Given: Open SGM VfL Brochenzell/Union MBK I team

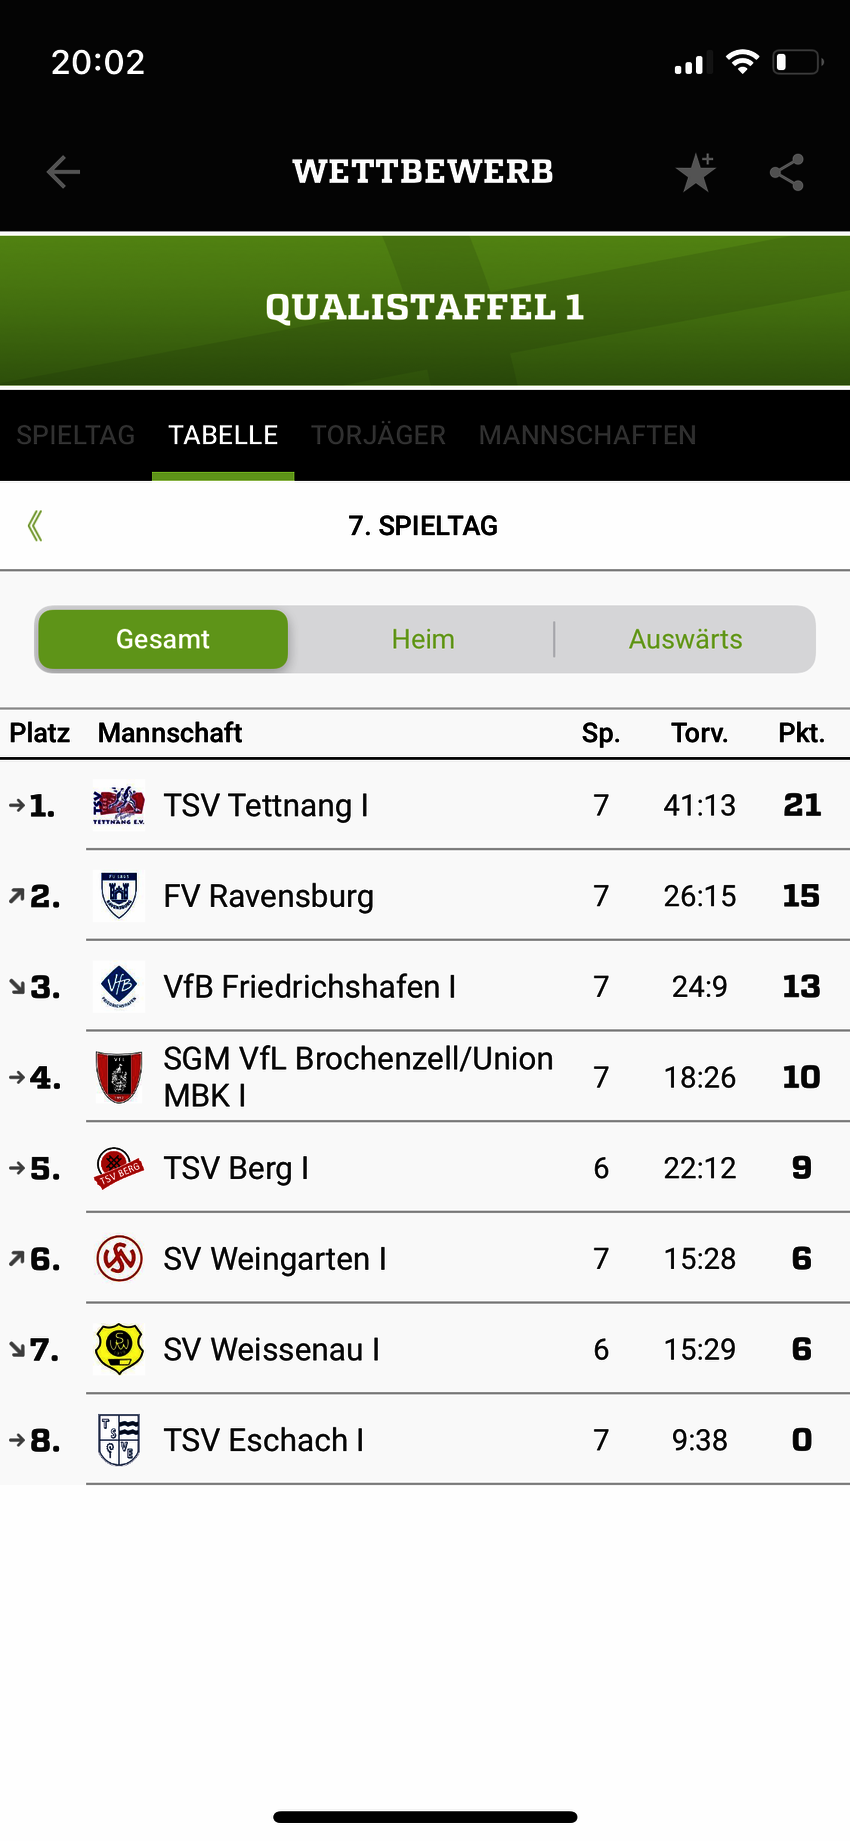Looking at the screenshot, I should [x=357, y=1077].
